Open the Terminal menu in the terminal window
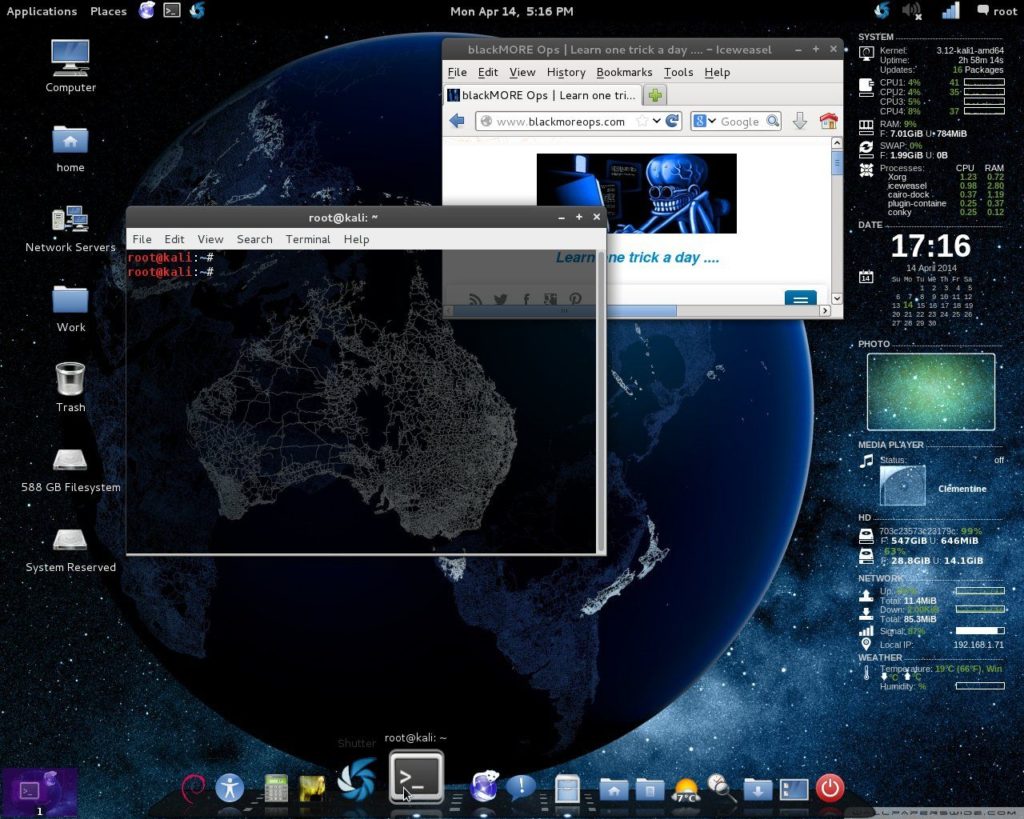1024x819 pixels. point(307,239)
